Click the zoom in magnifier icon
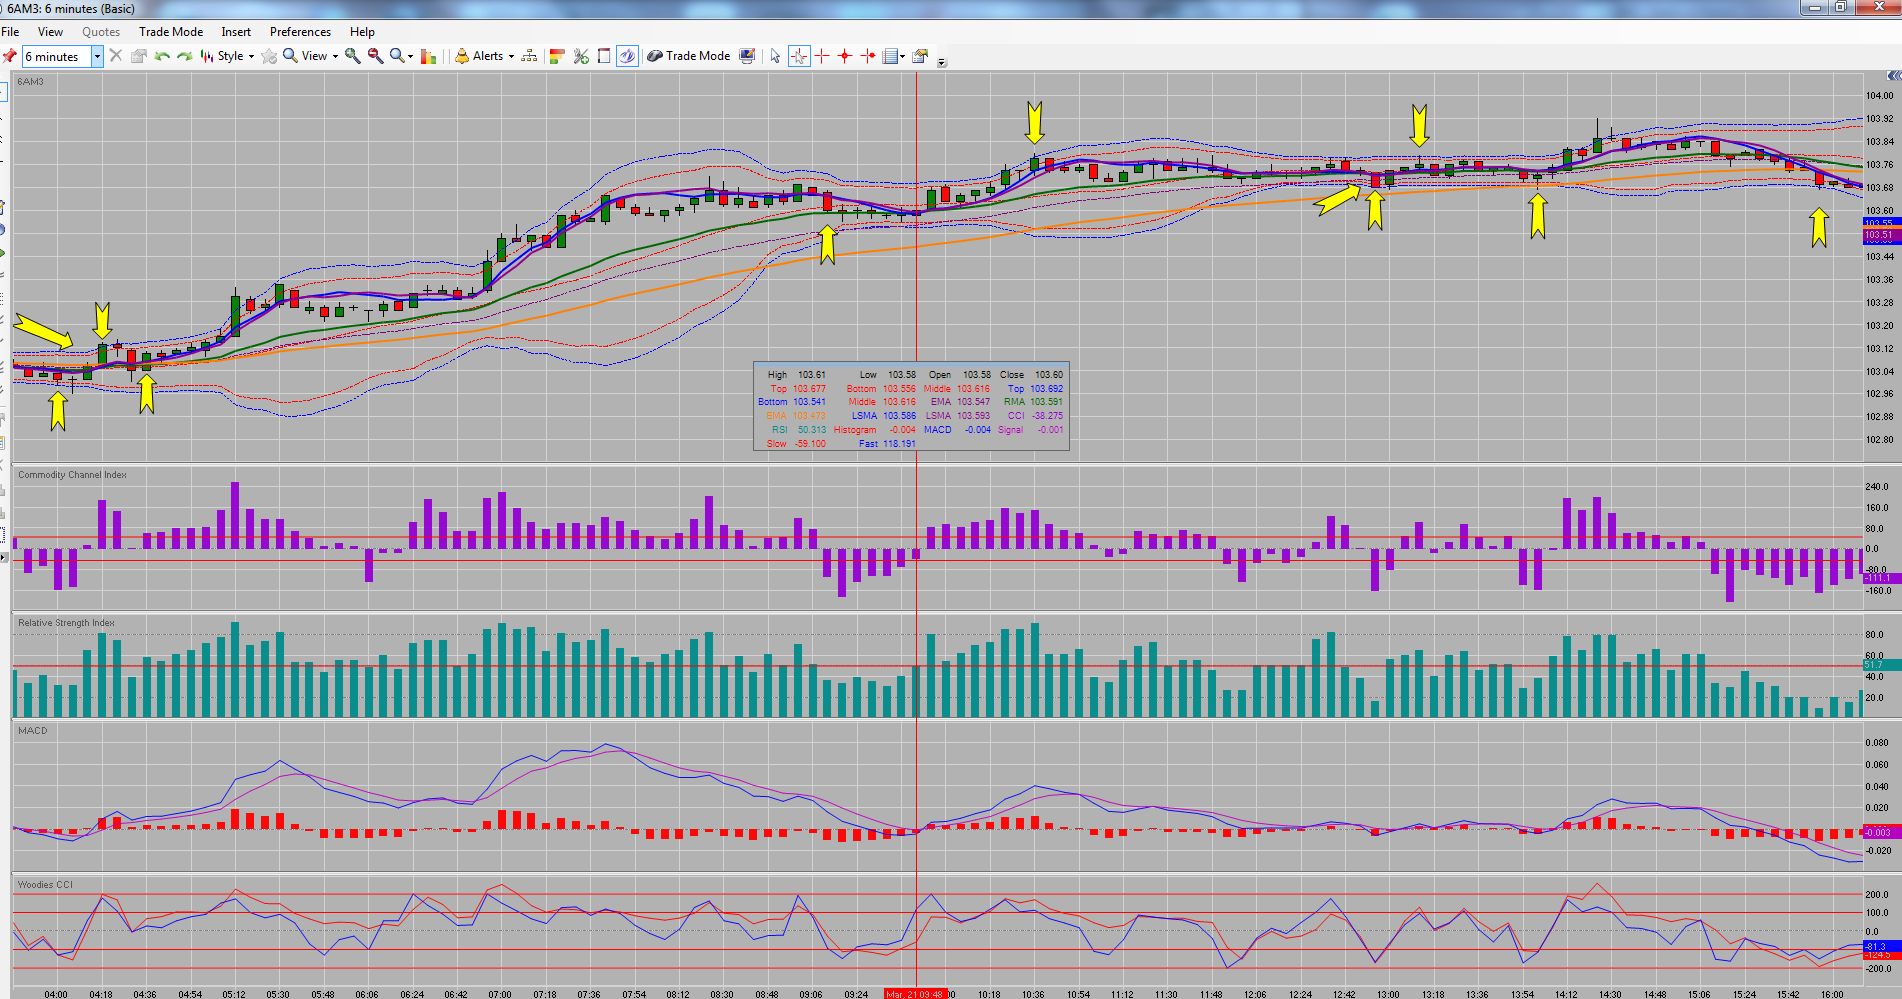 352,56
